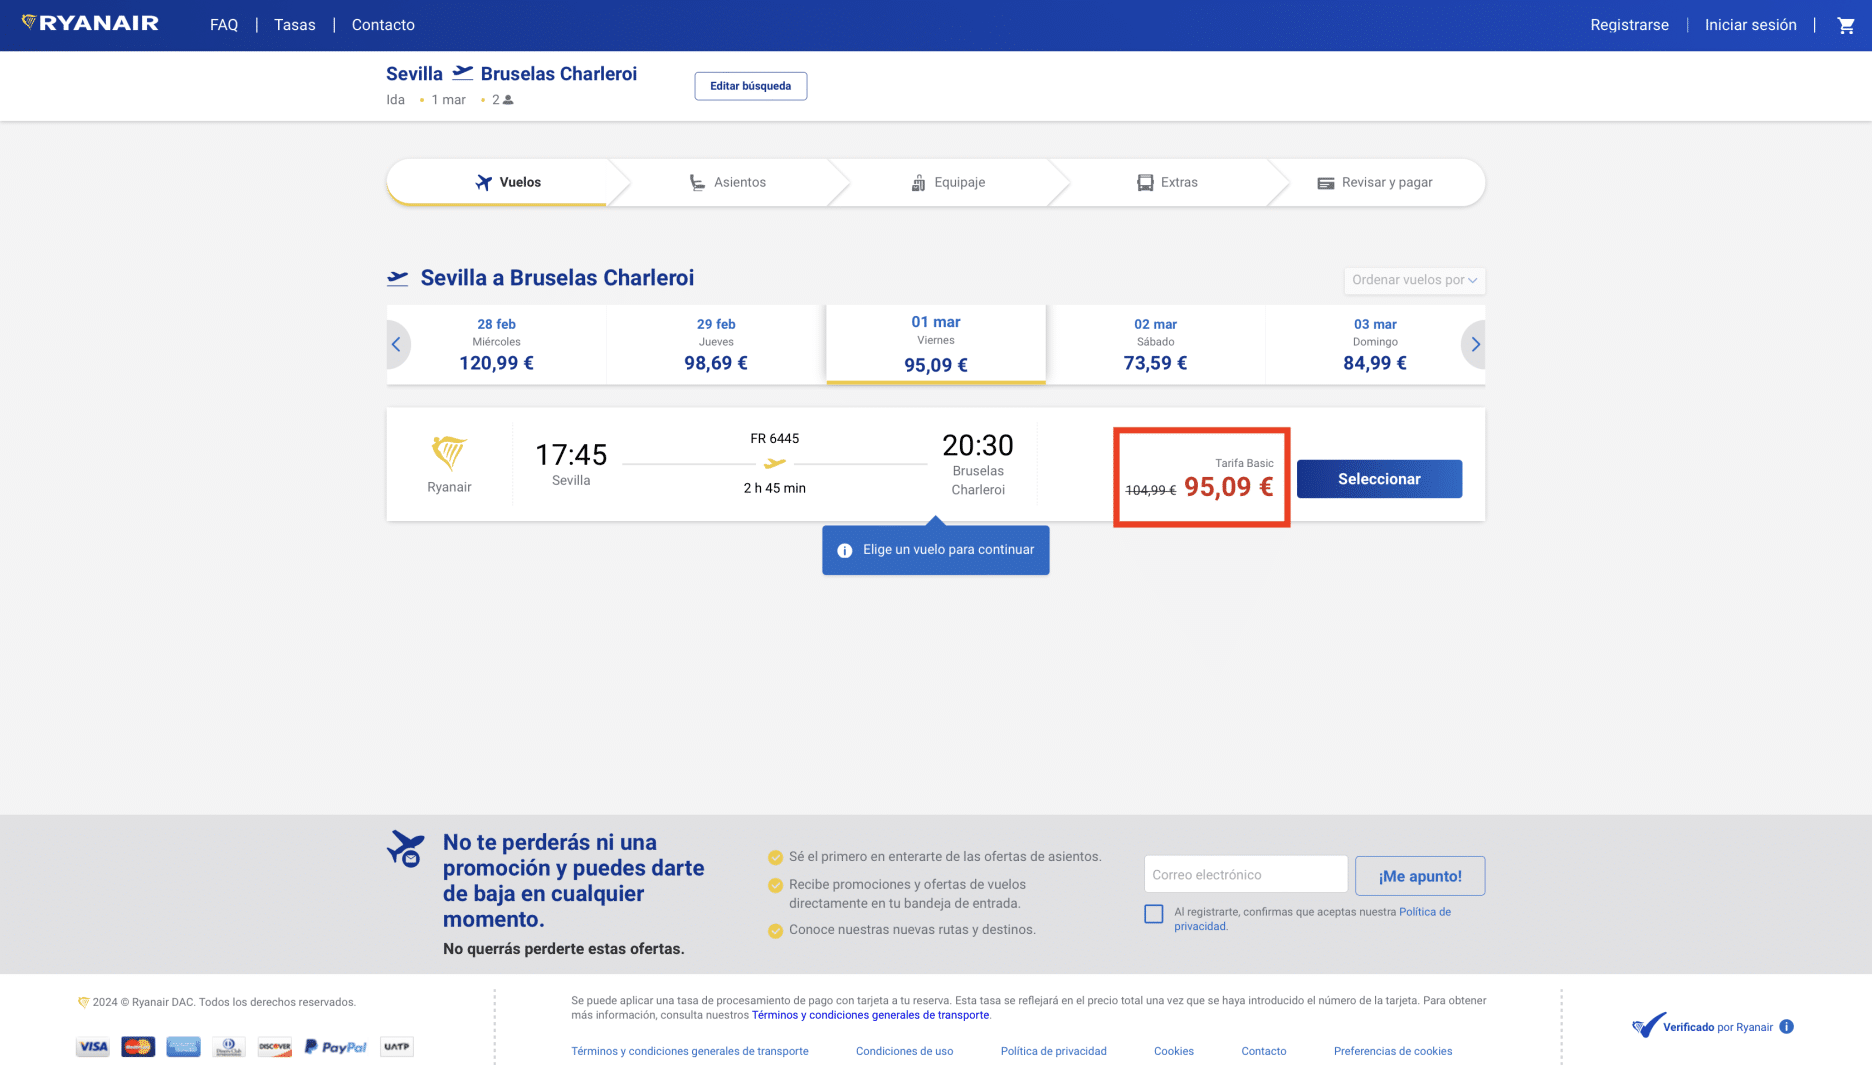1872x1080 pixels.
Task: Go to the Asientos step
Action: click(x=728, y=182)
